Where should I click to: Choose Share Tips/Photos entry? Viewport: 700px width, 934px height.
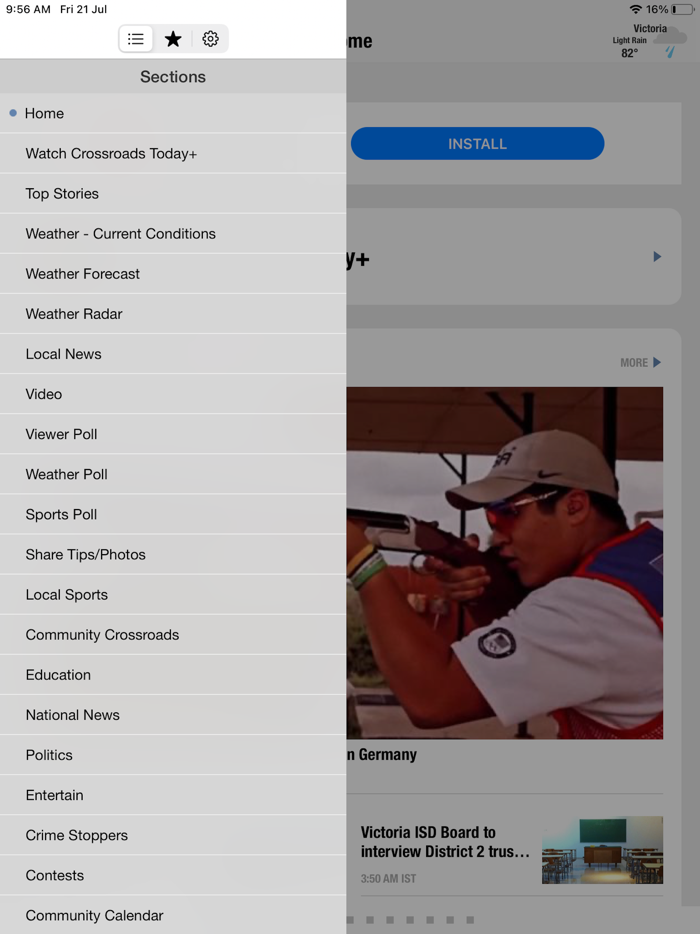(173, 555)
